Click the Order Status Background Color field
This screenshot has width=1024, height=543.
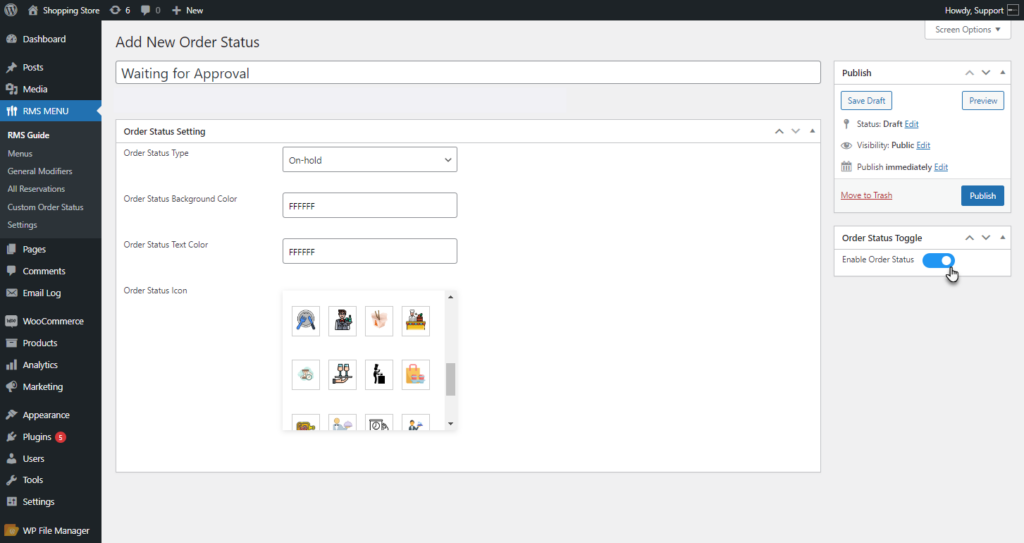coord(370,205)
